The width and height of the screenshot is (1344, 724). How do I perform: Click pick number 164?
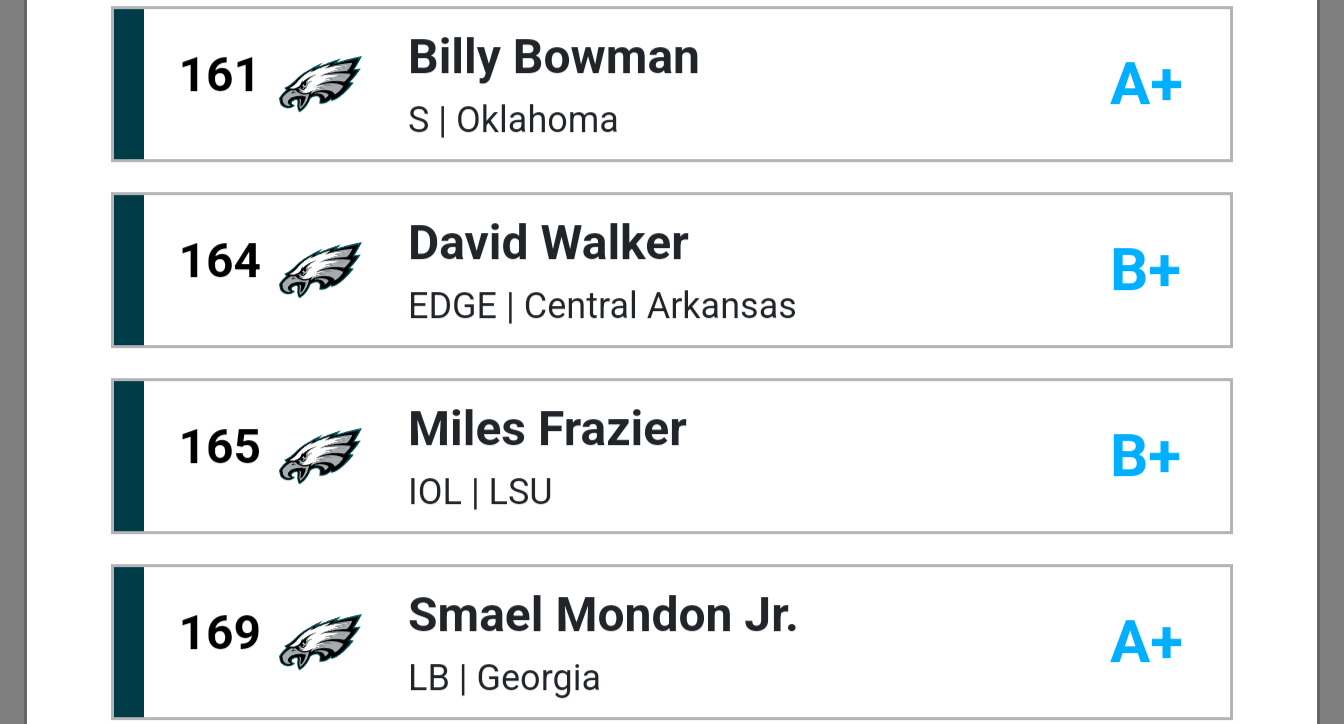pyautogui.click(x=220, y=261)
